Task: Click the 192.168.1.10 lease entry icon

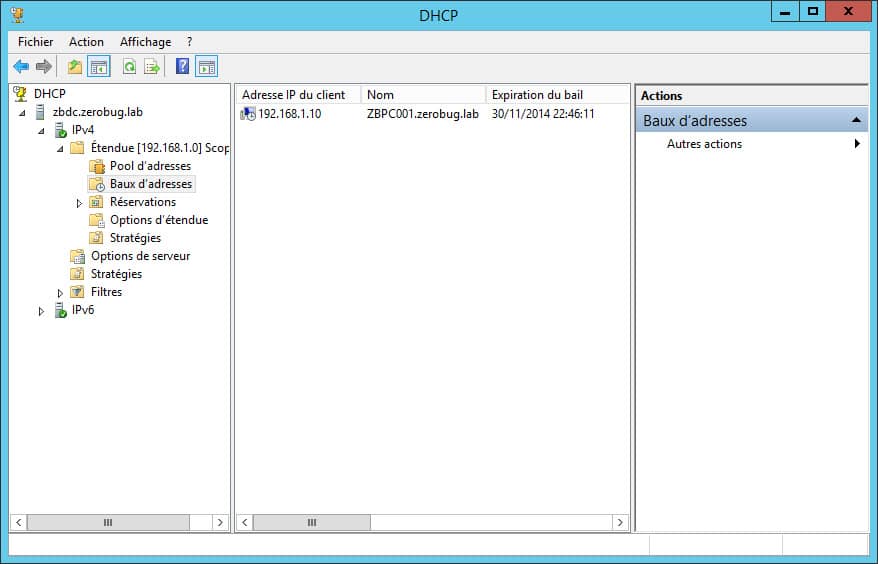Action: (x=248, y=114)
